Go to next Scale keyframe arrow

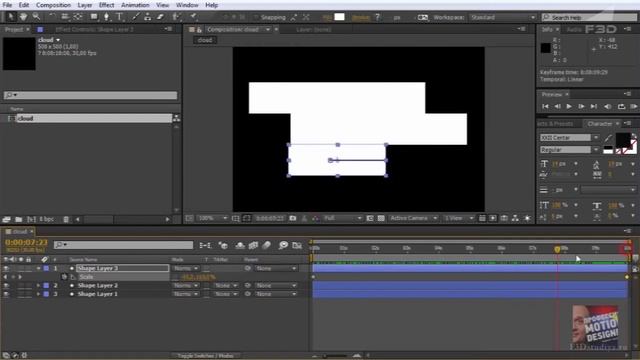tap(20, 277)
